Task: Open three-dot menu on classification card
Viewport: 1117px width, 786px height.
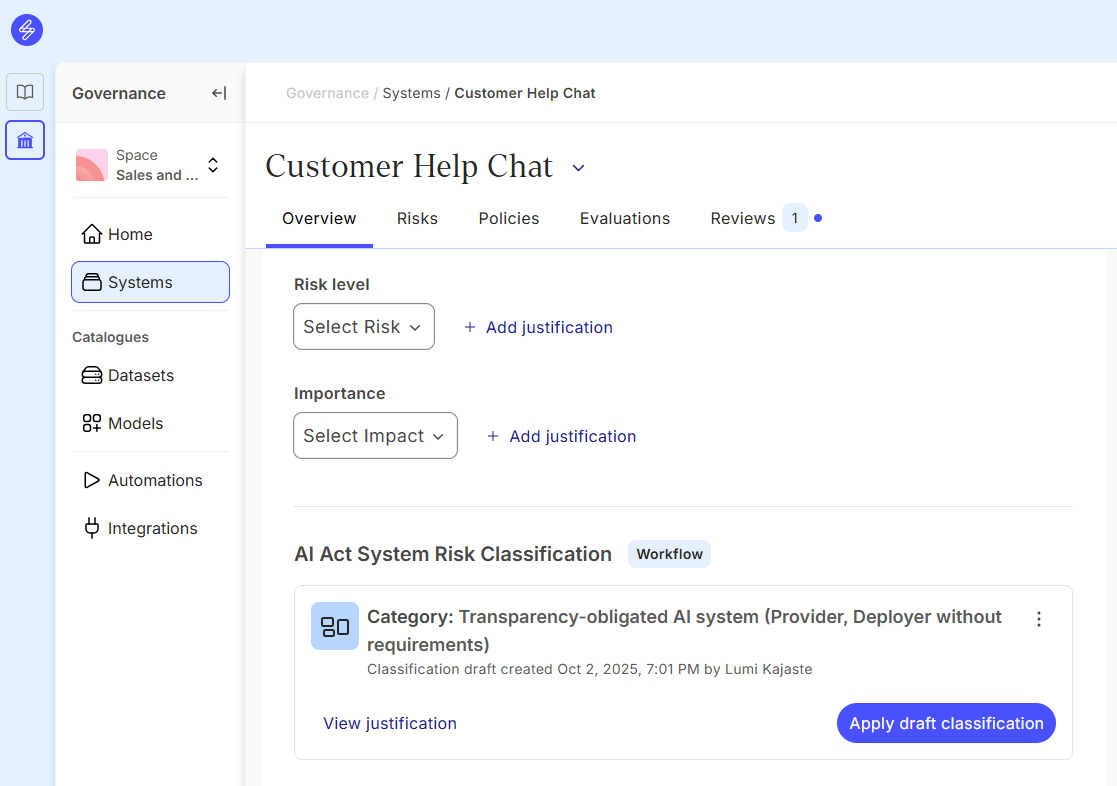Action: click(x=1038, y=619)
